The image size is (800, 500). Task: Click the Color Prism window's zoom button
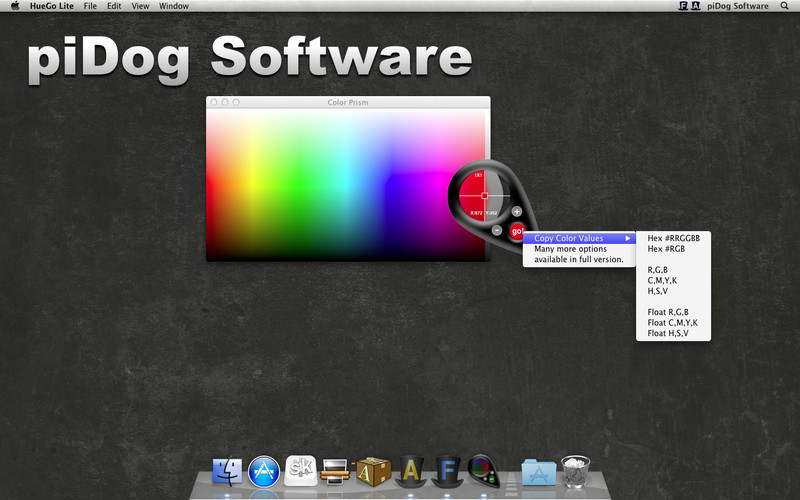point(236,102)
